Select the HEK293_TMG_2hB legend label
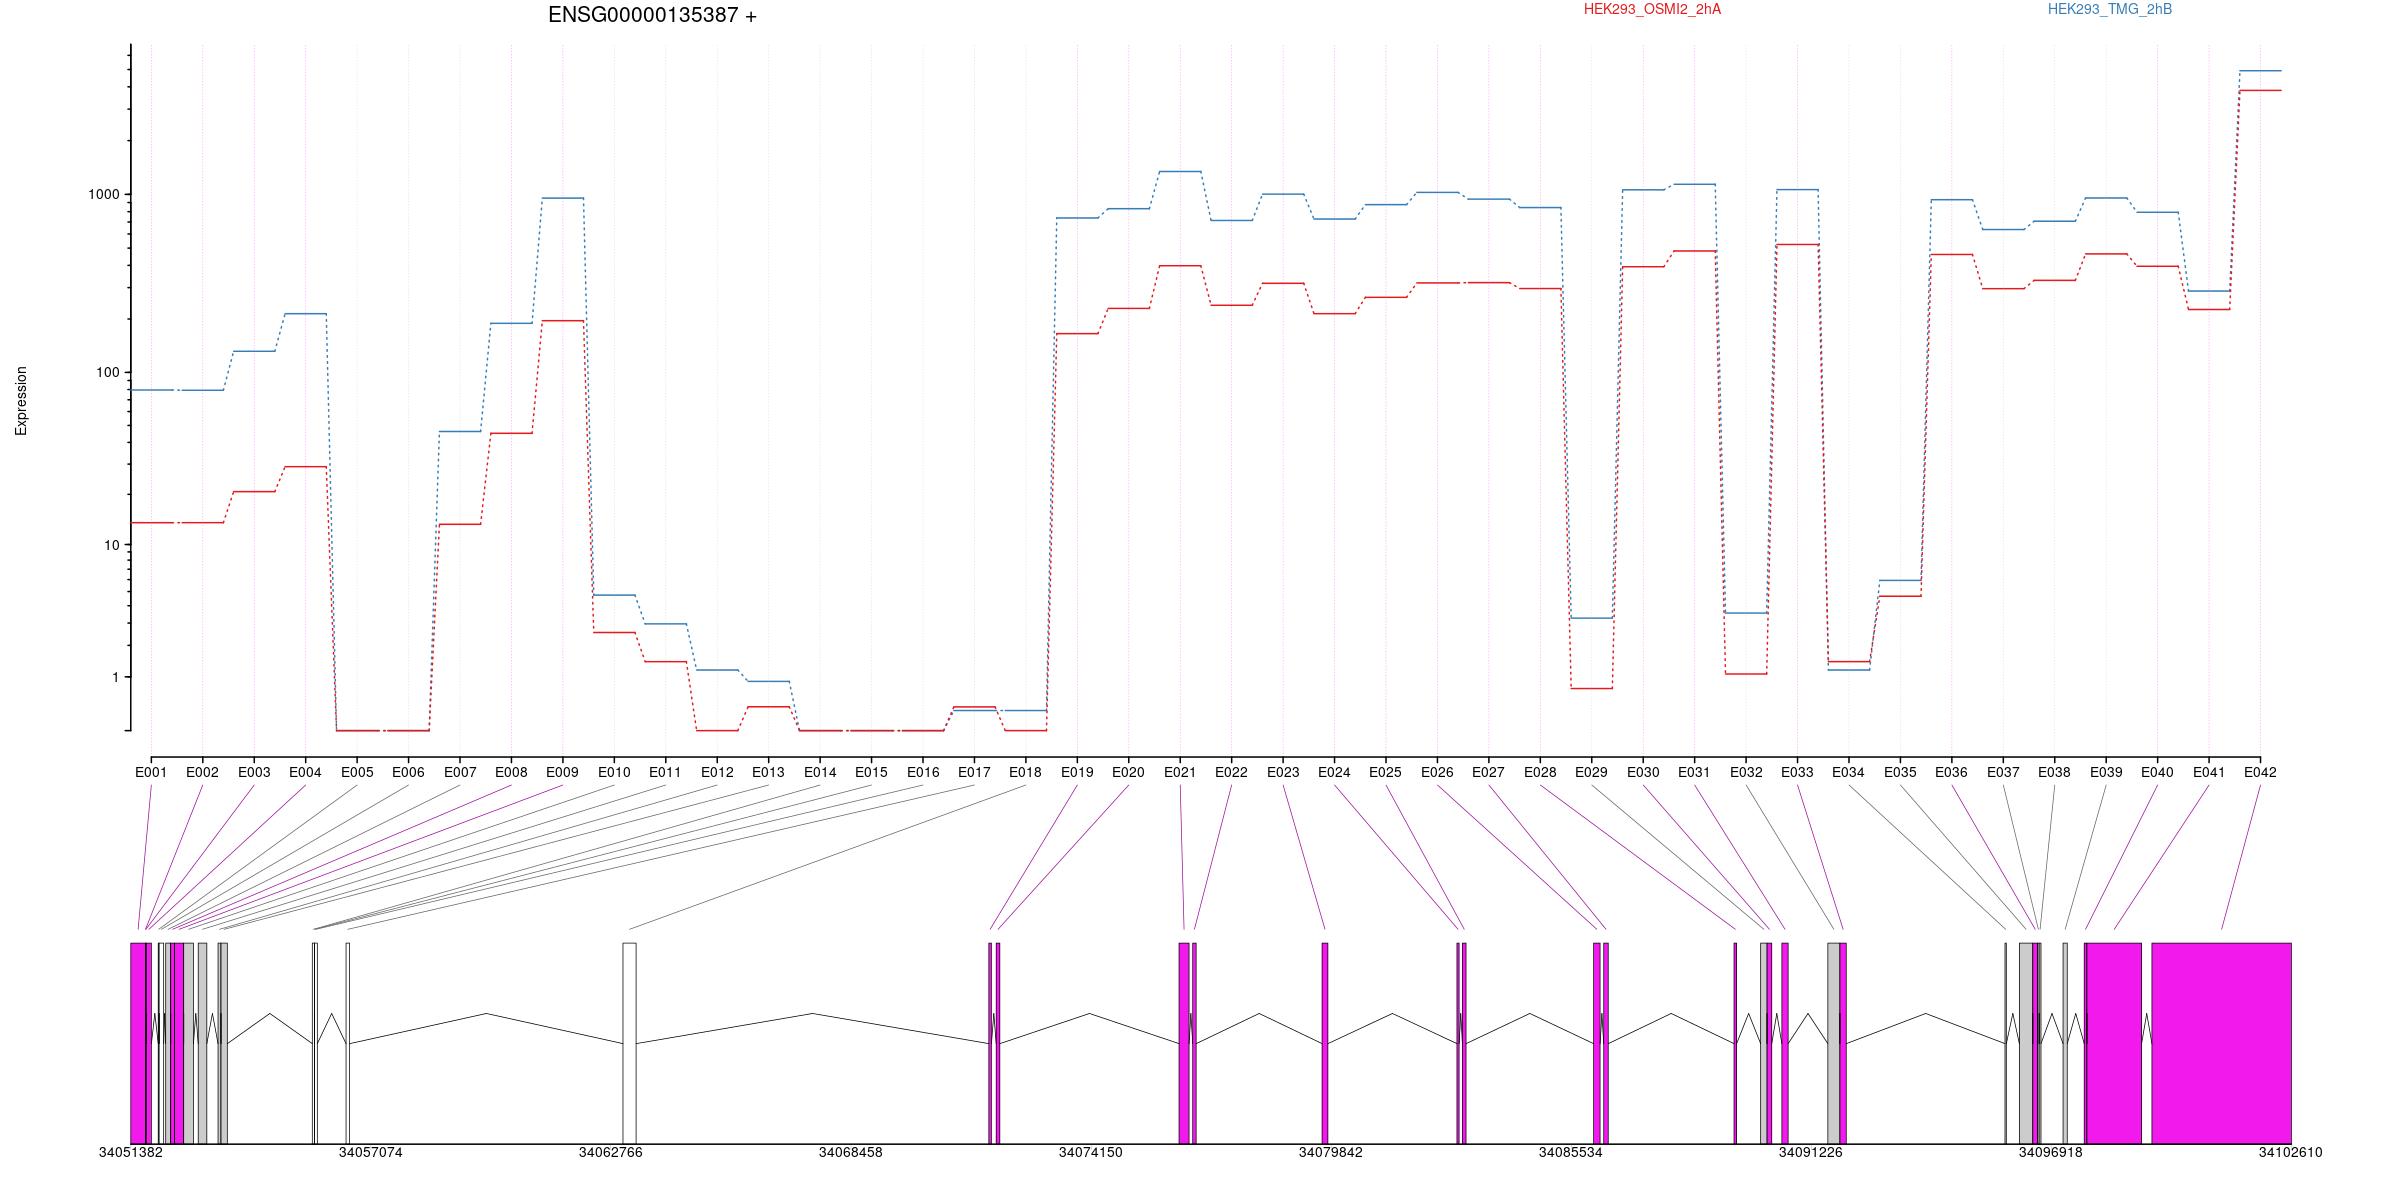This screenshot has height=1200, width=2400. click(2109, 9)
